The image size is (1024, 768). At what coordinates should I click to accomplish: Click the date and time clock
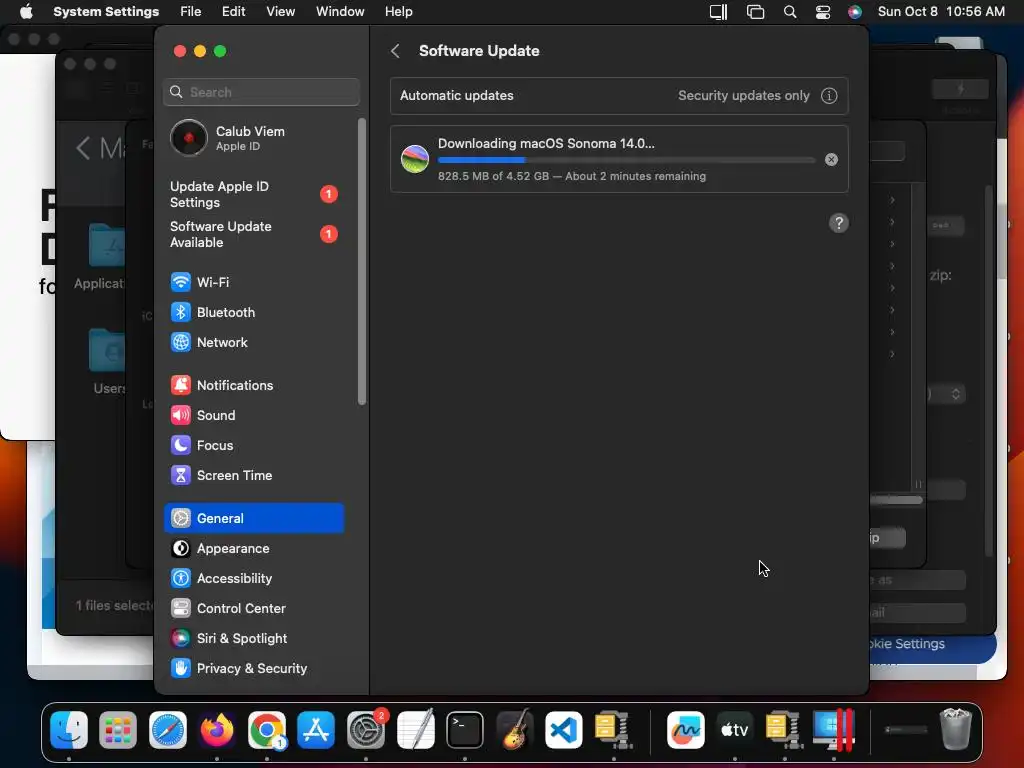(x=941, y=12)
